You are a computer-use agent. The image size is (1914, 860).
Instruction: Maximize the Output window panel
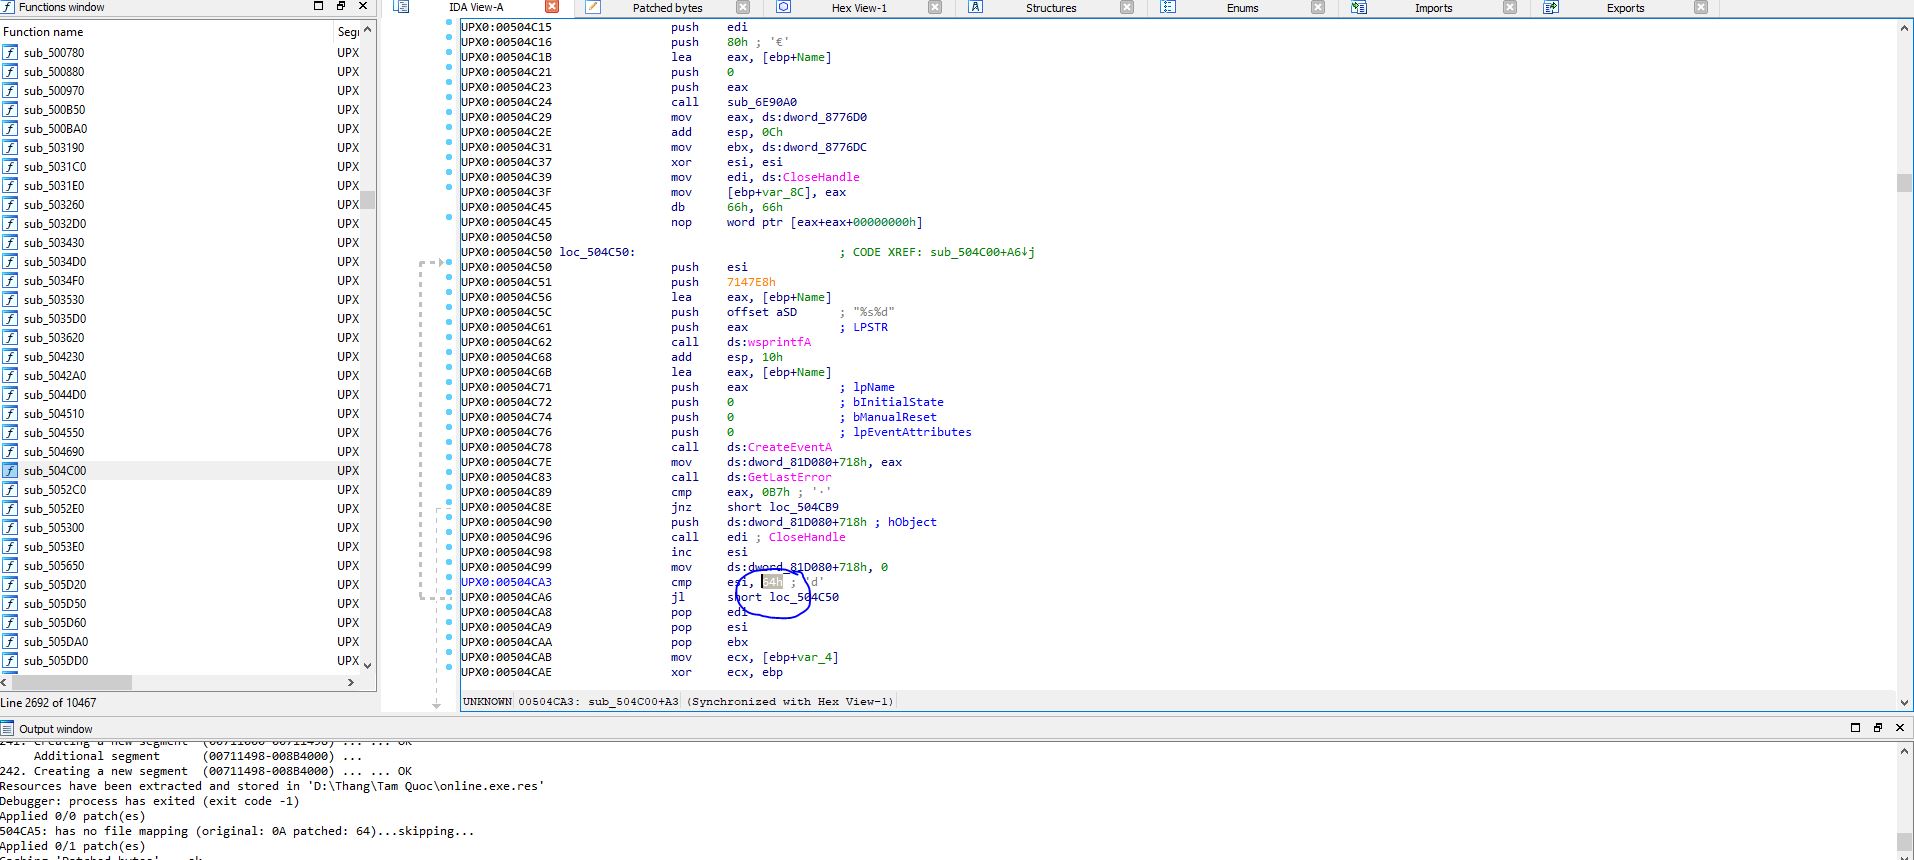[1855, 728]
